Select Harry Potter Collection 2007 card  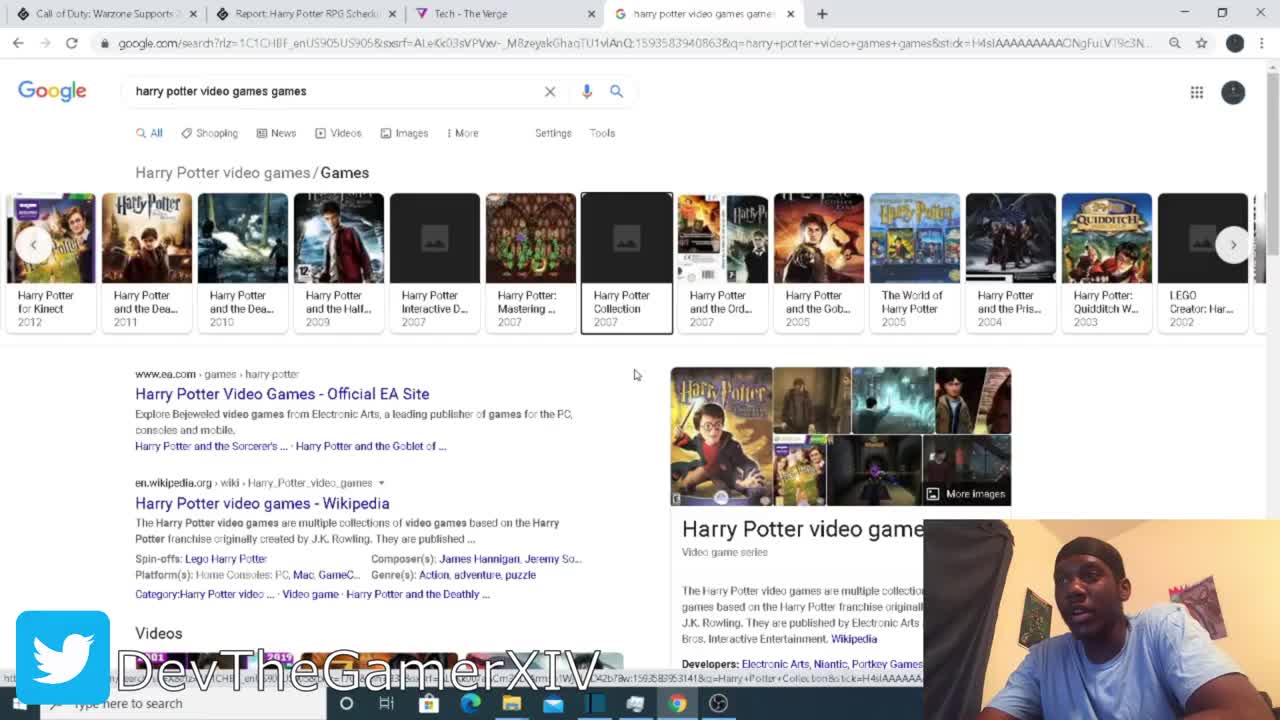pyautogui.click(x=627, y=262)
